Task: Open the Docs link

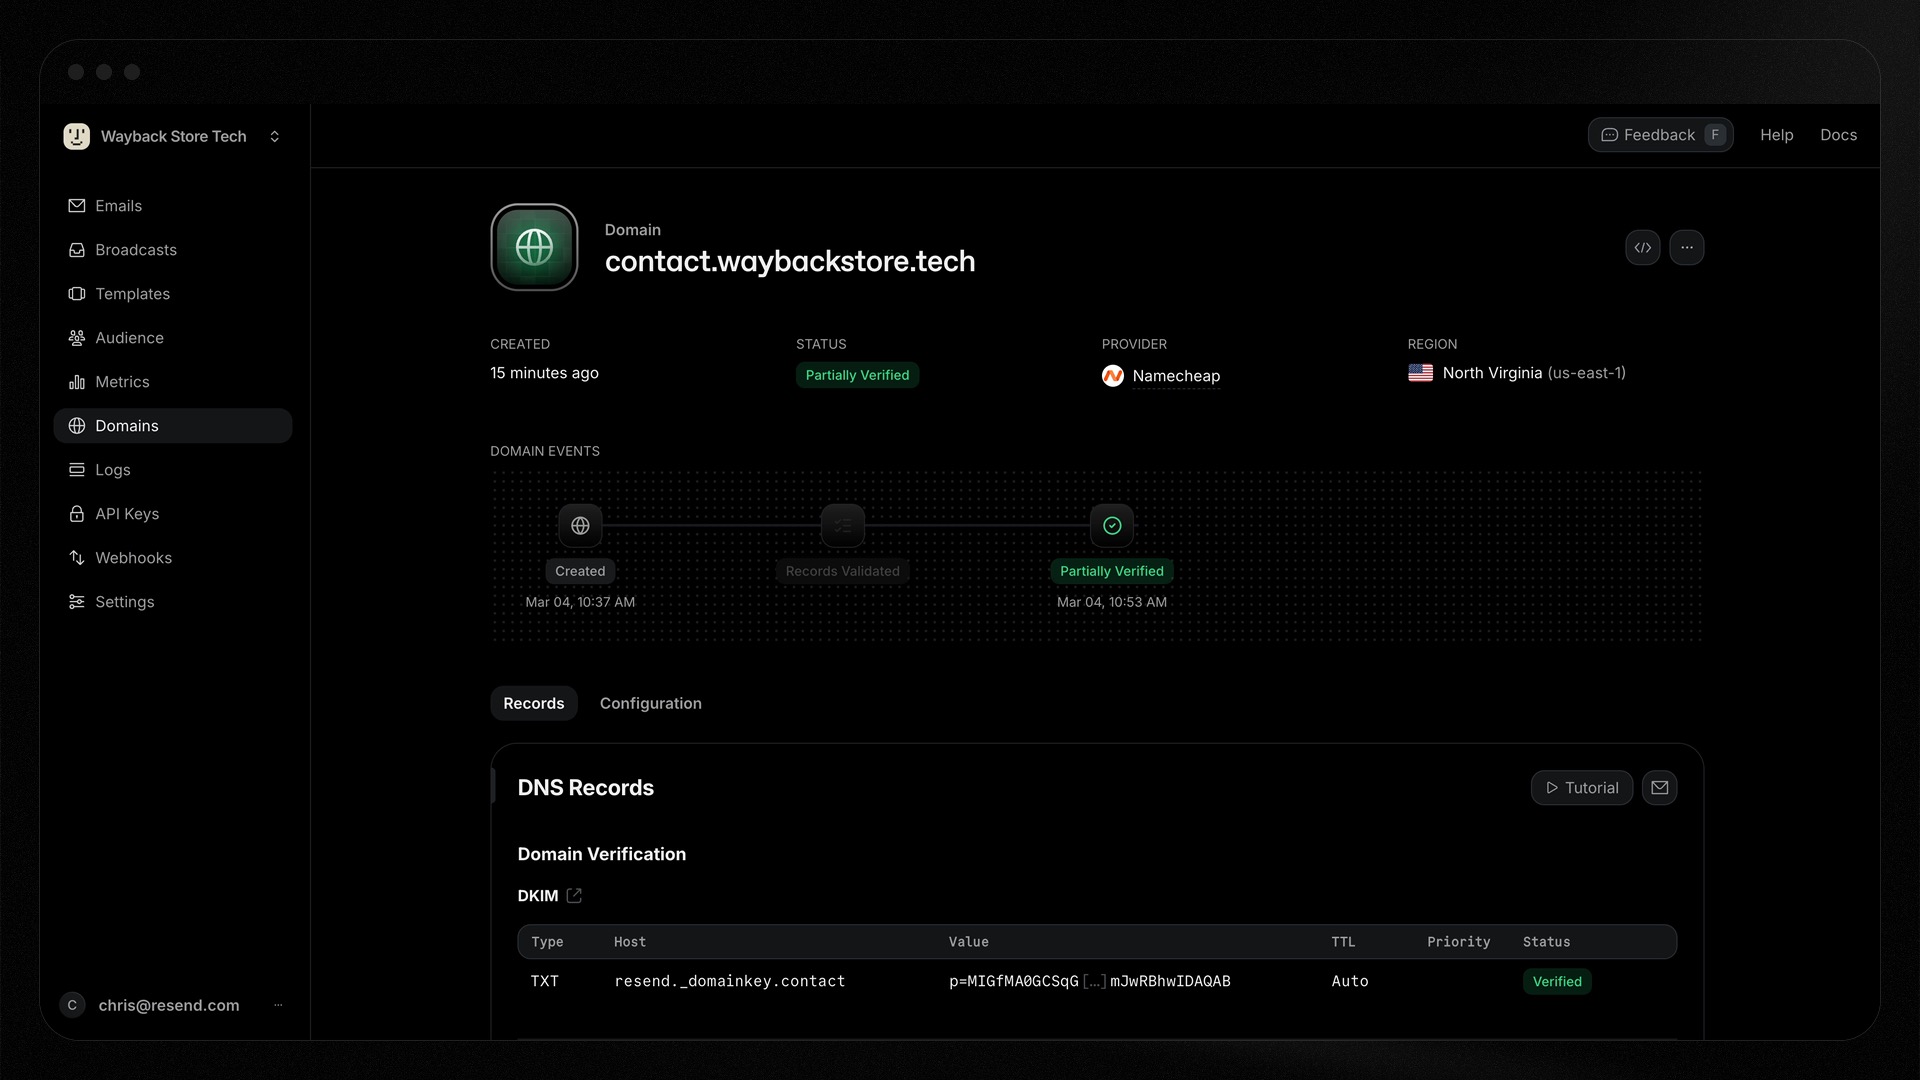Action: [x=1838, y=135]
